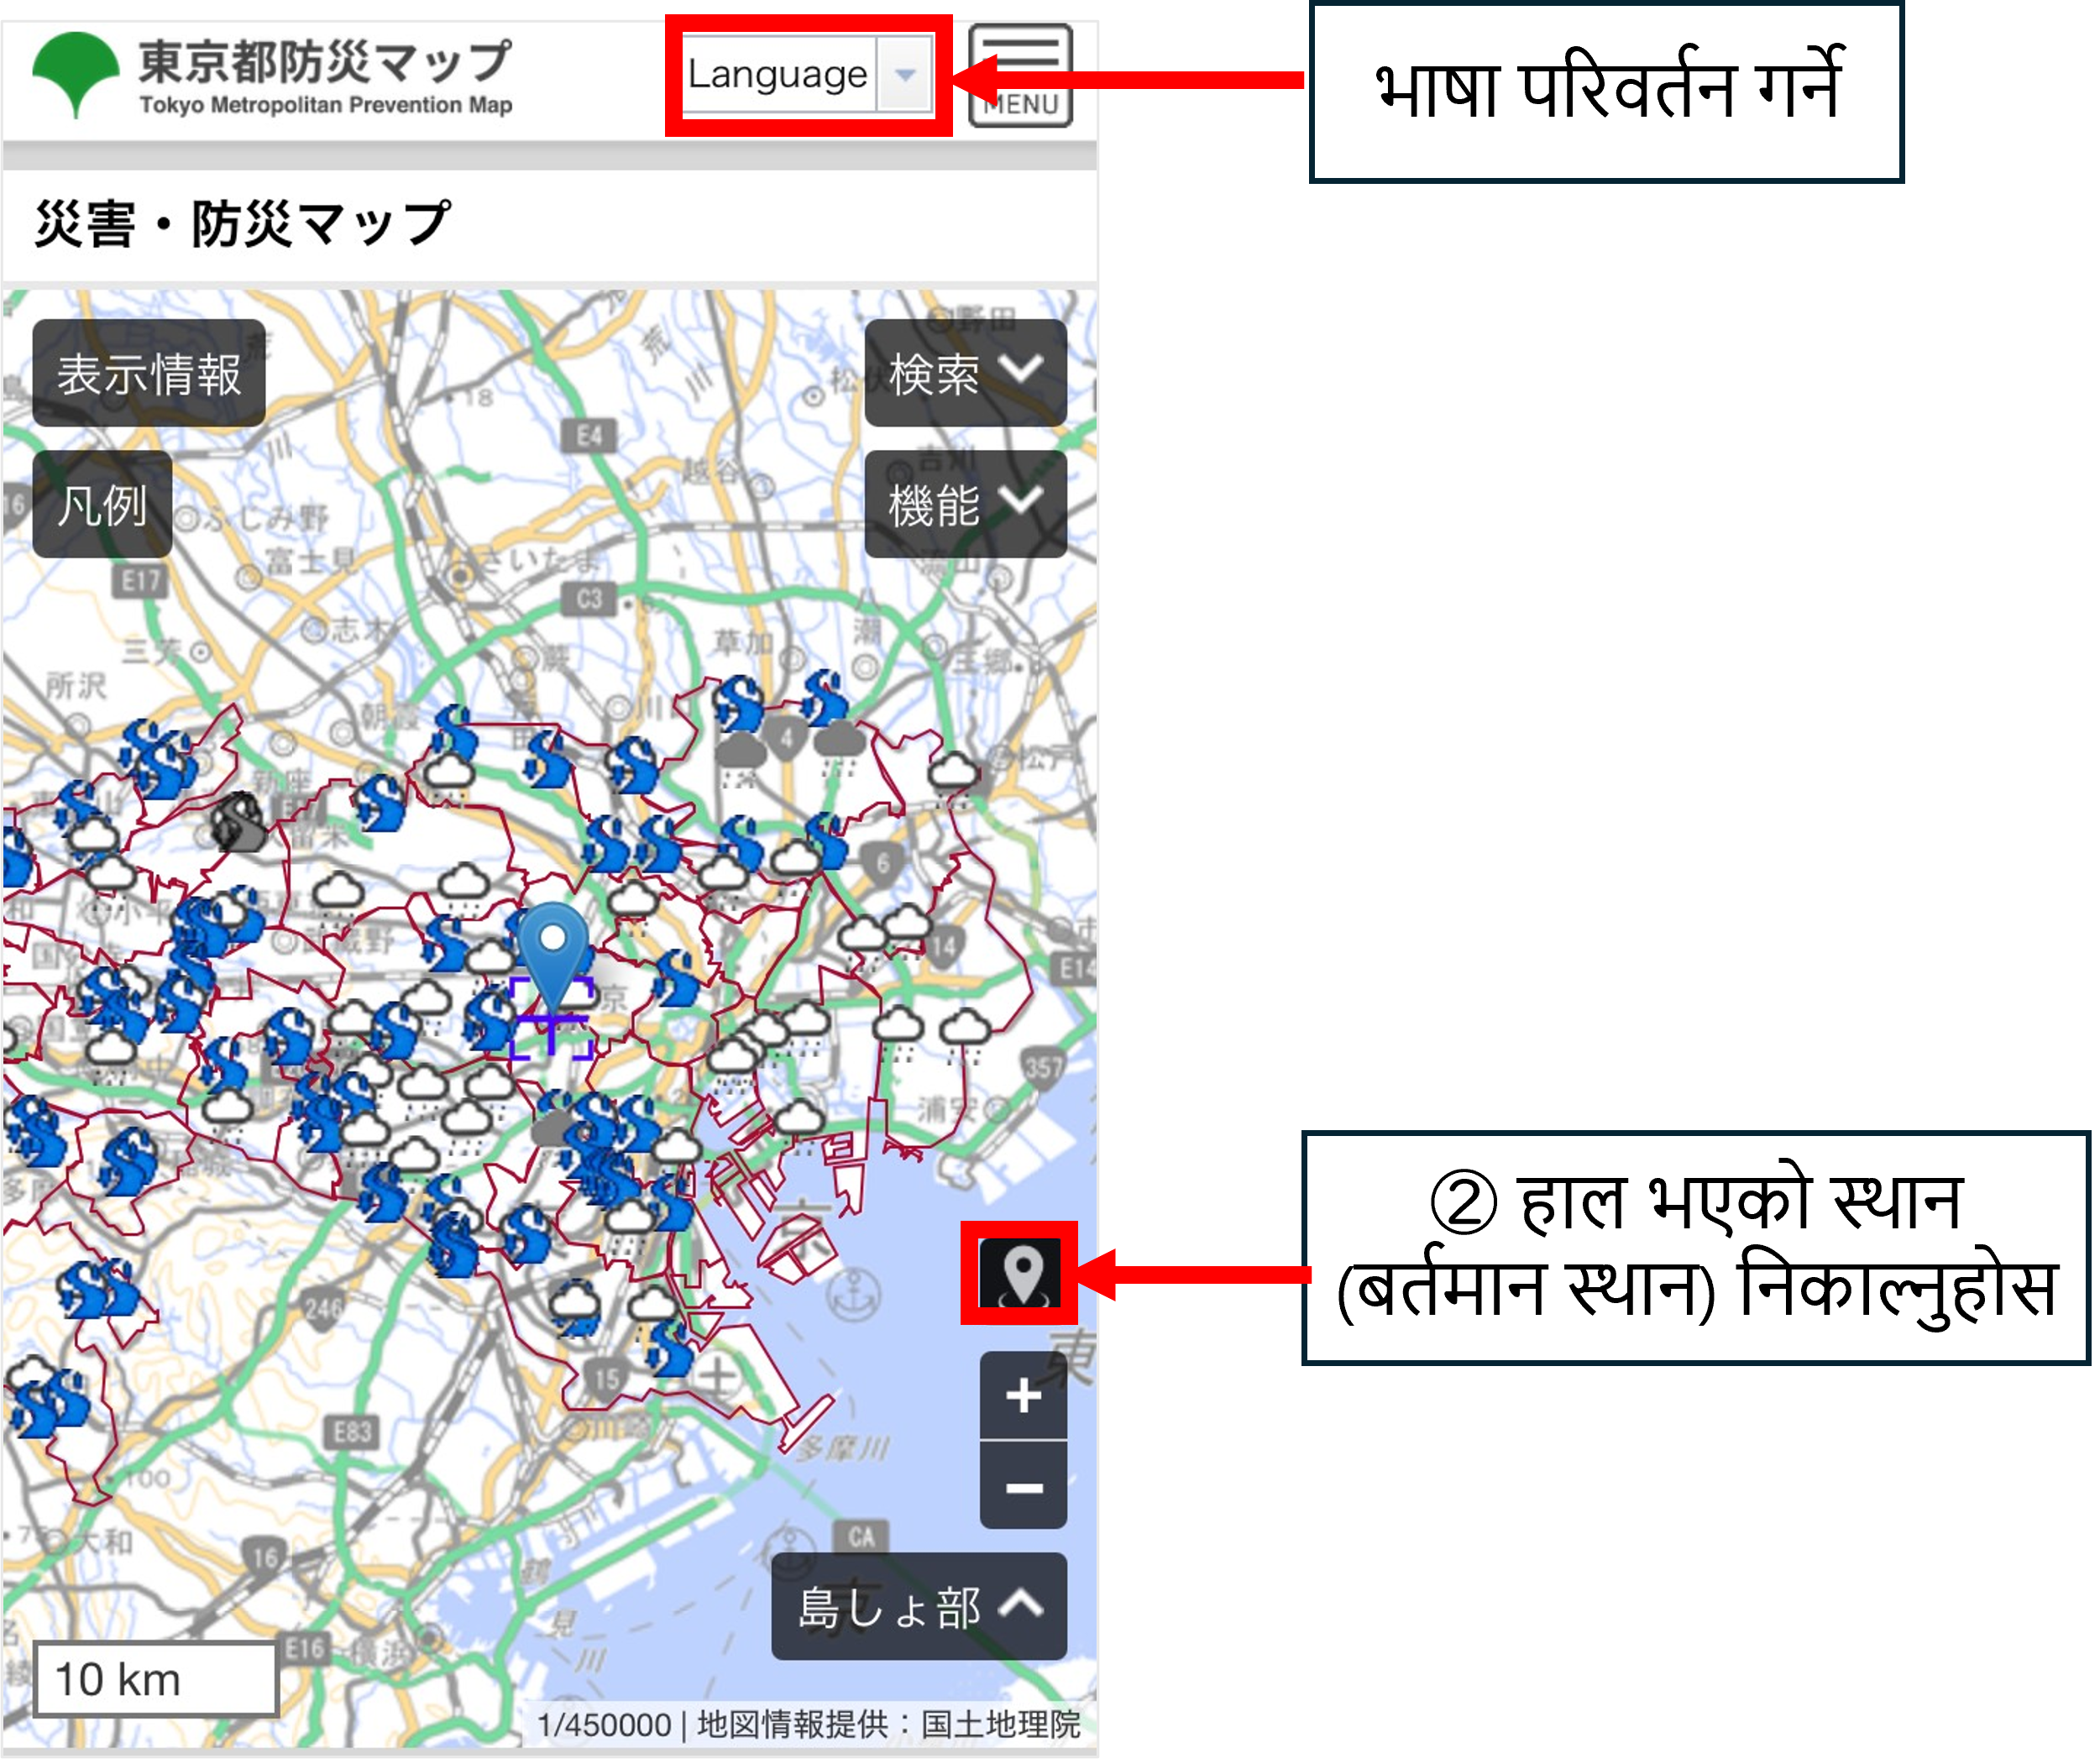Expand the 機能 functions dropdown

965,504
